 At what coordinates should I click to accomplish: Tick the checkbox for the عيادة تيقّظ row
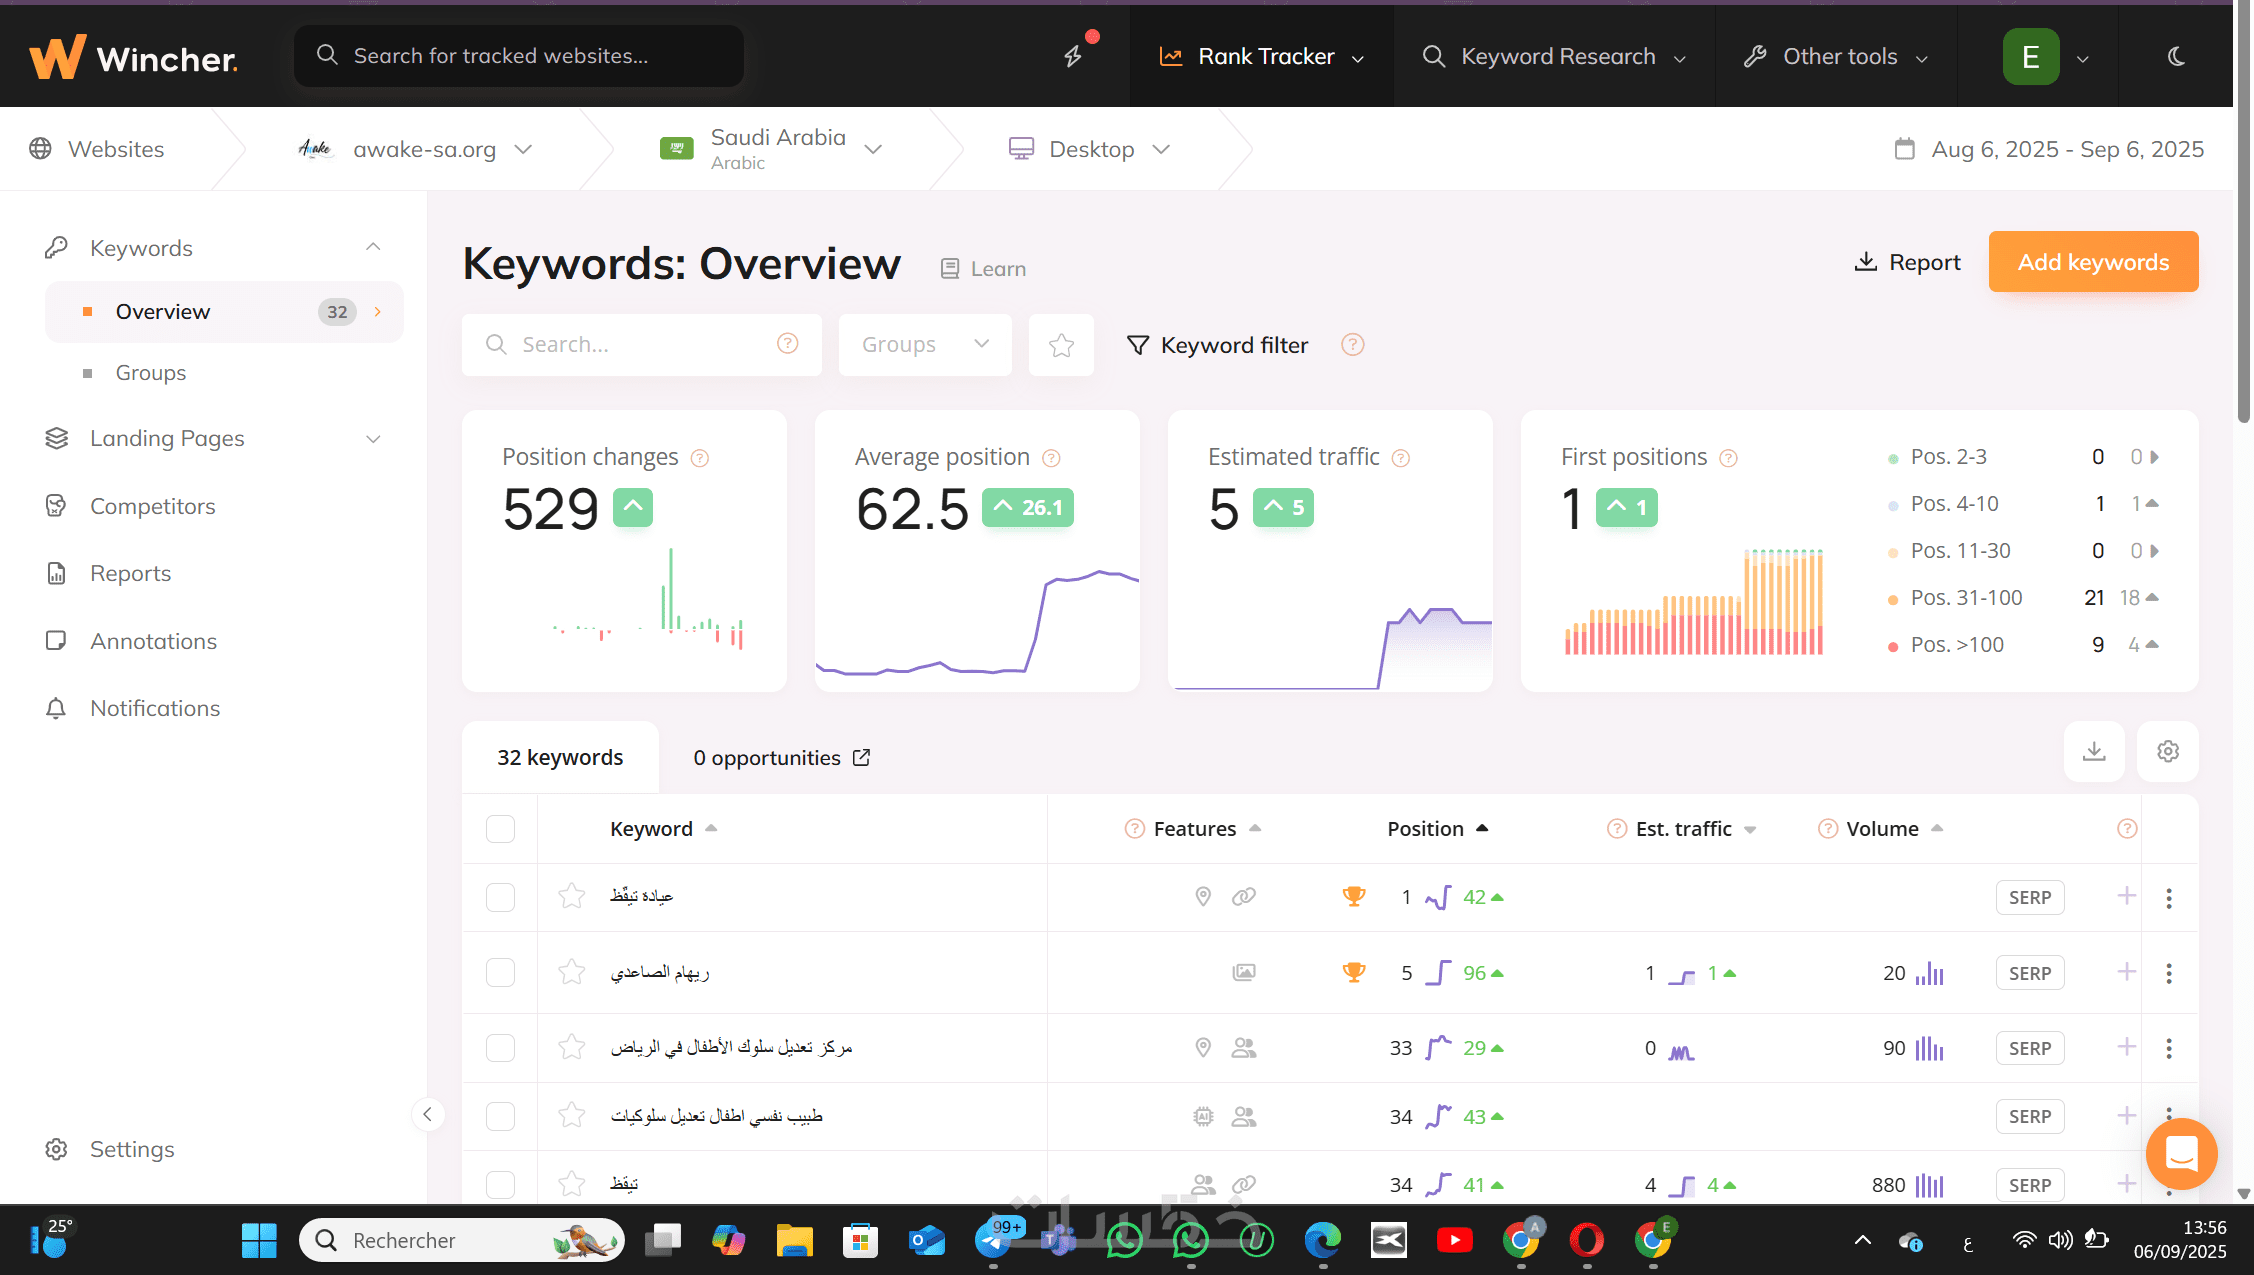(500, 897)
